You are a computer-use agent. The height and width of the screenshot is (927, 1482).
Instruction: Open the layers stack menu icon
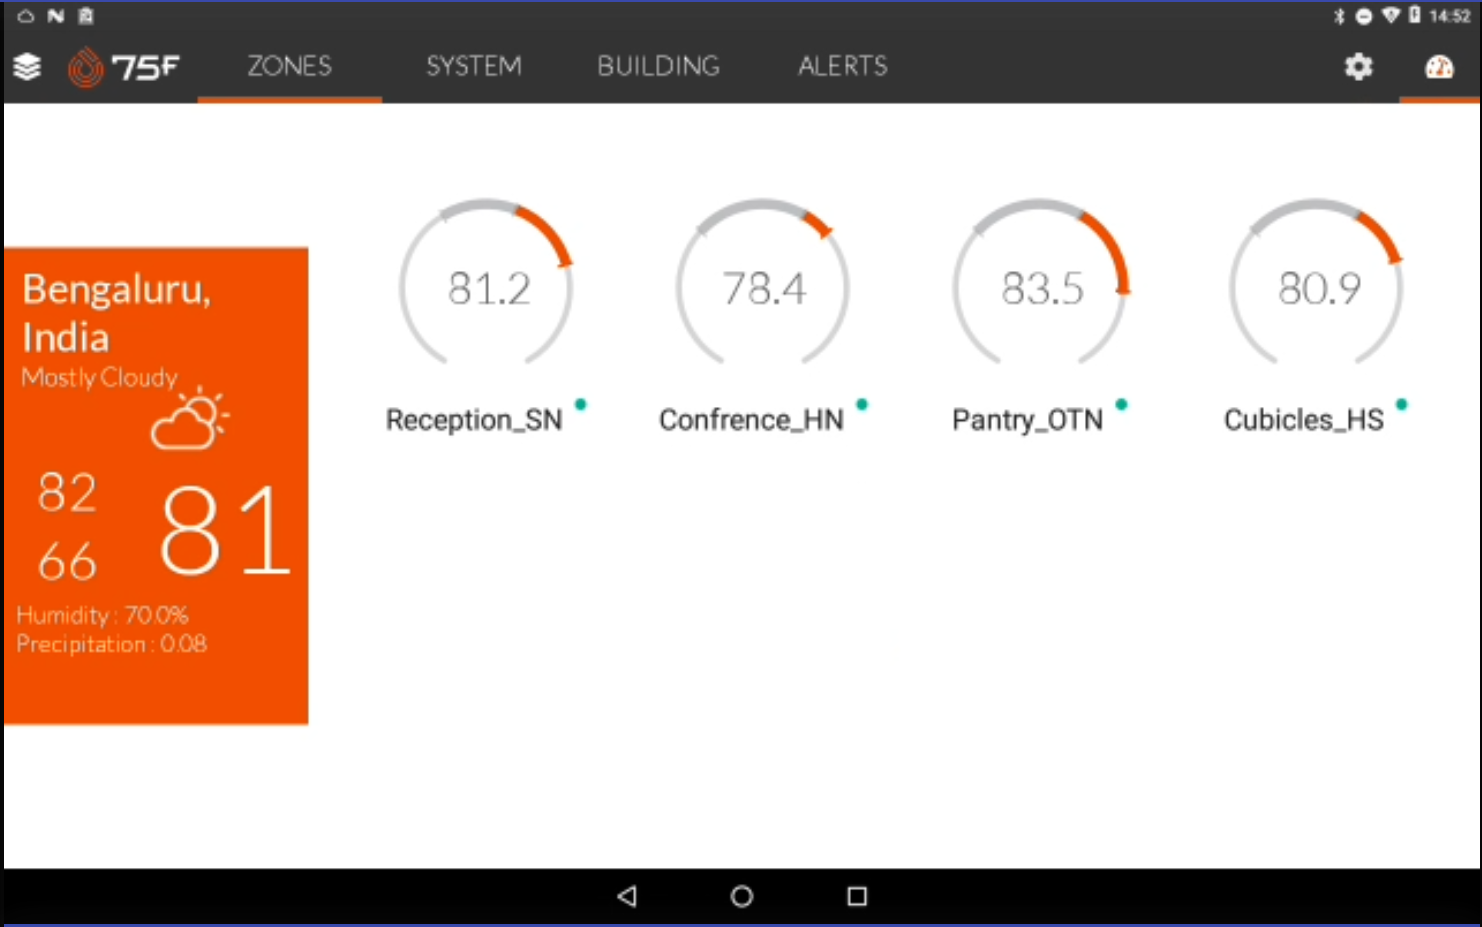coord(27,67)
